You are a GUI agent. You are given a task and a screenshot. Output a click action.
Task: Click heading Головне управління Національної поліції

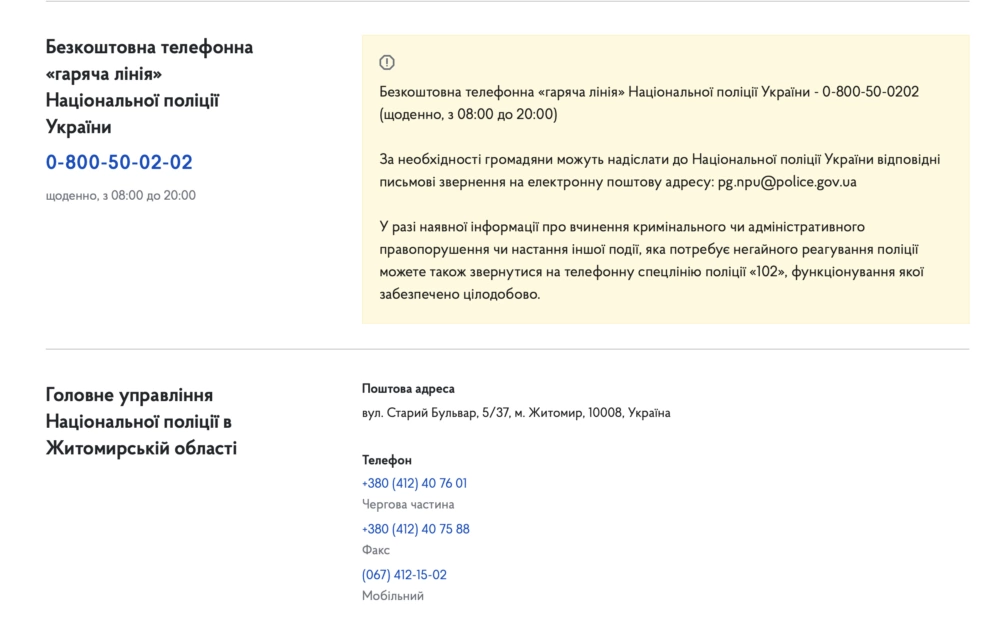point(141,421)
